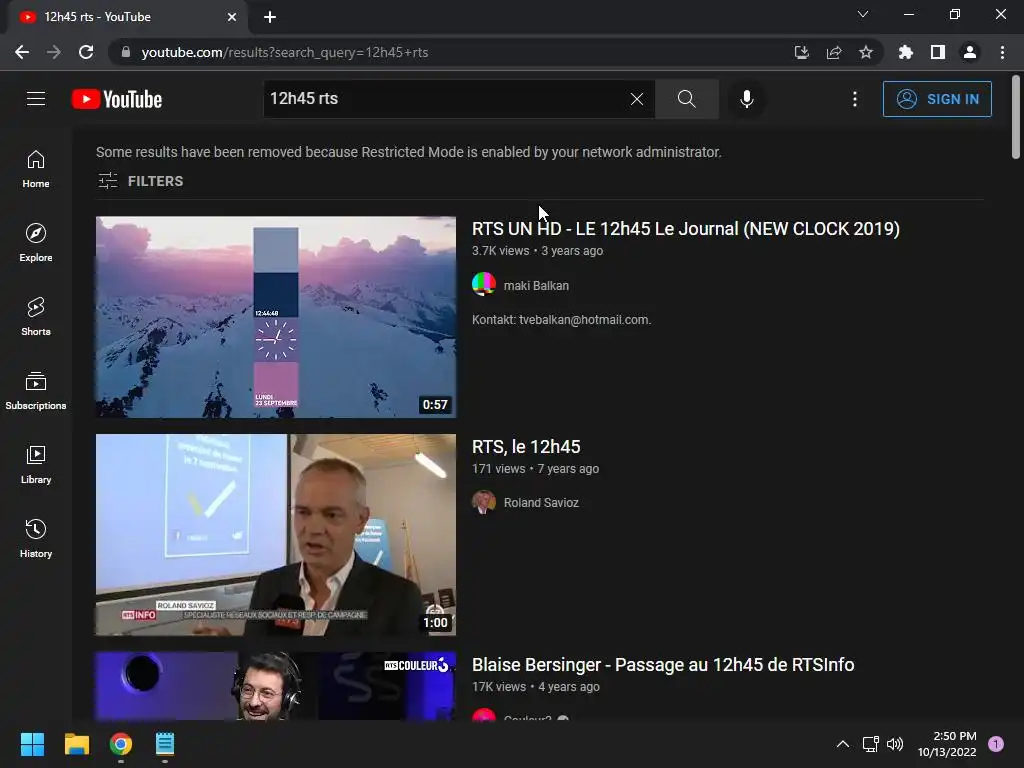Open a new Chrome tab

[x=270, y=17]
